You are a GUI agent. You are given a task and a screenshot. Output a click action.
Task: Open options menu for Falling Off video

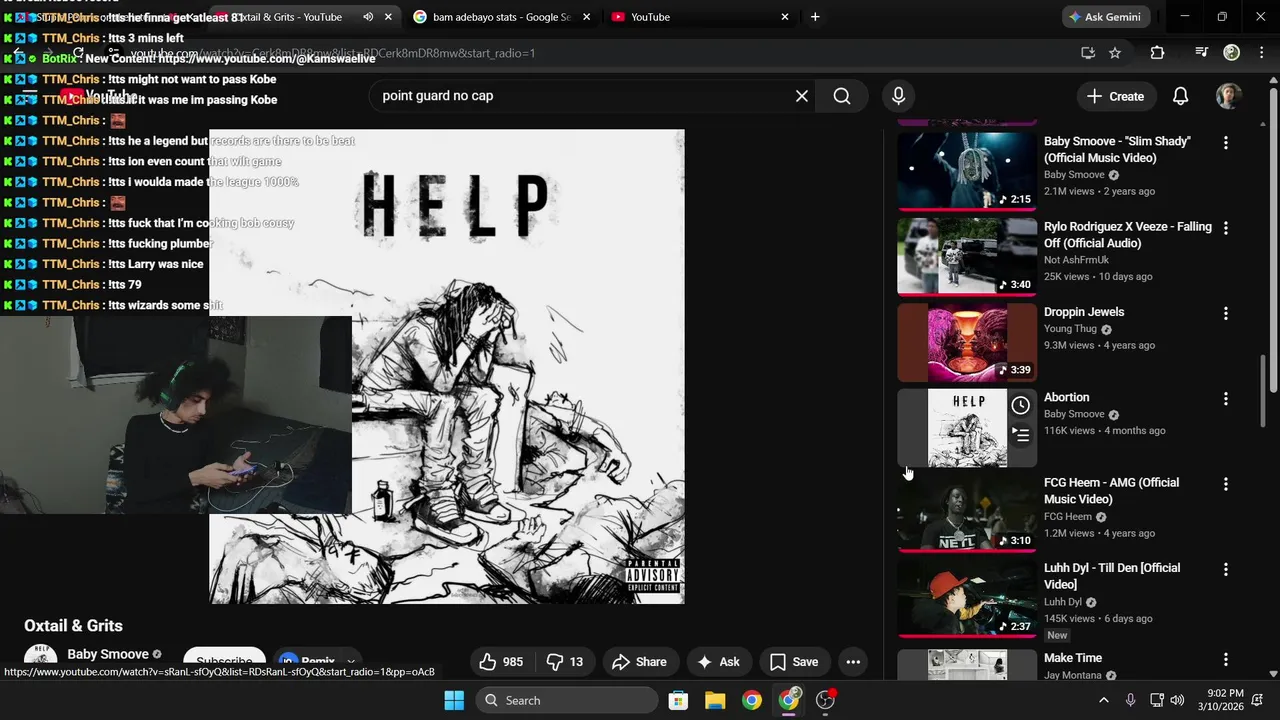click(1226, 228)
